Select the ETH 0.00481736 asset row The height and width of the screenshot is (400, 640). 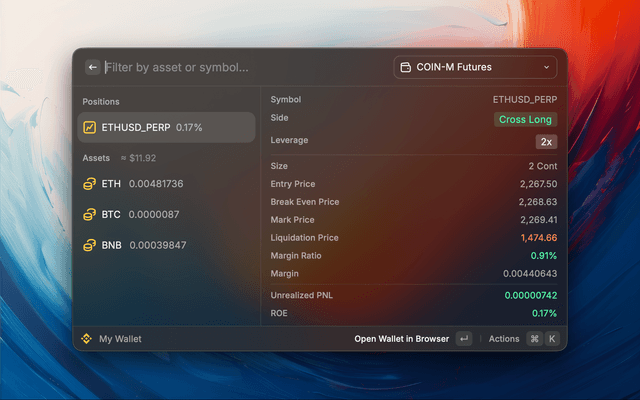(x=166, y=184)
